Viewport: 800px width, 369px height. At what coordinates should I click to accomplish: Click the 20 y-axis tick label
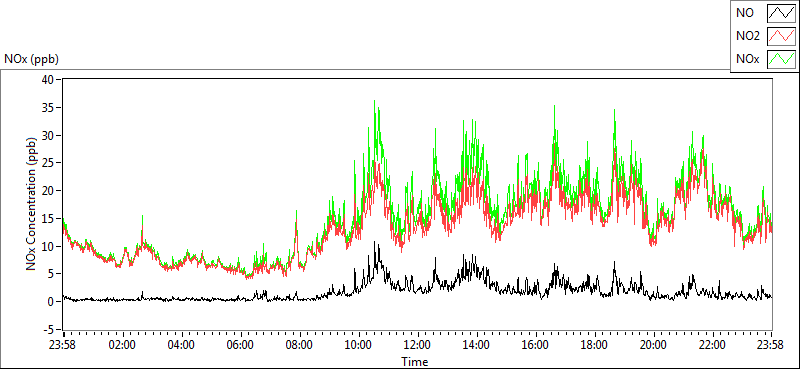[48, 191]
